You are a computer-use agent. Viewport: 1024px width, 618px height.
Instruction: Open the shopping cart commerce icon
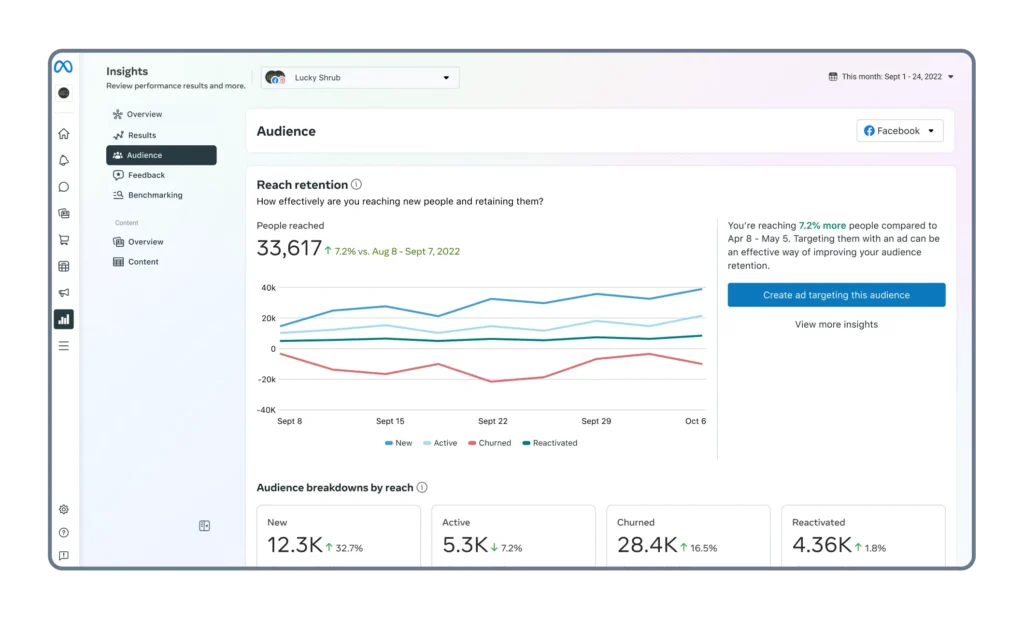[x=63, y=240]
